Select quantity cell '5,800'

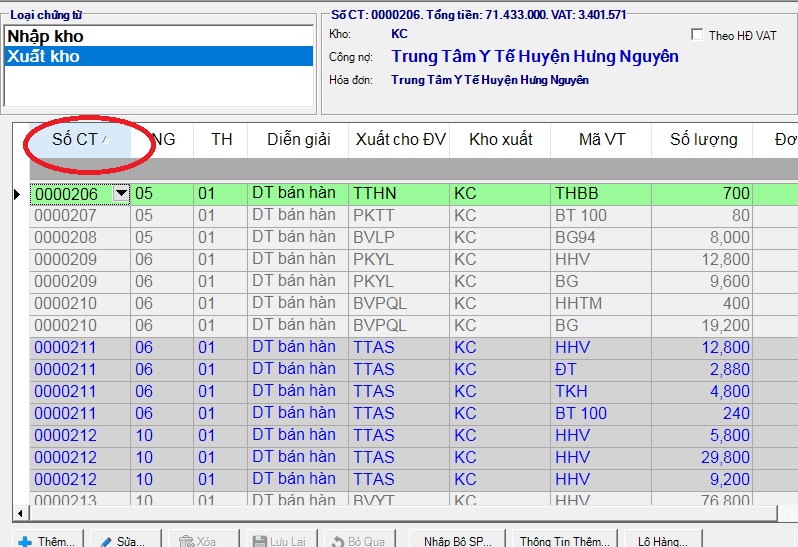point(702,435)
